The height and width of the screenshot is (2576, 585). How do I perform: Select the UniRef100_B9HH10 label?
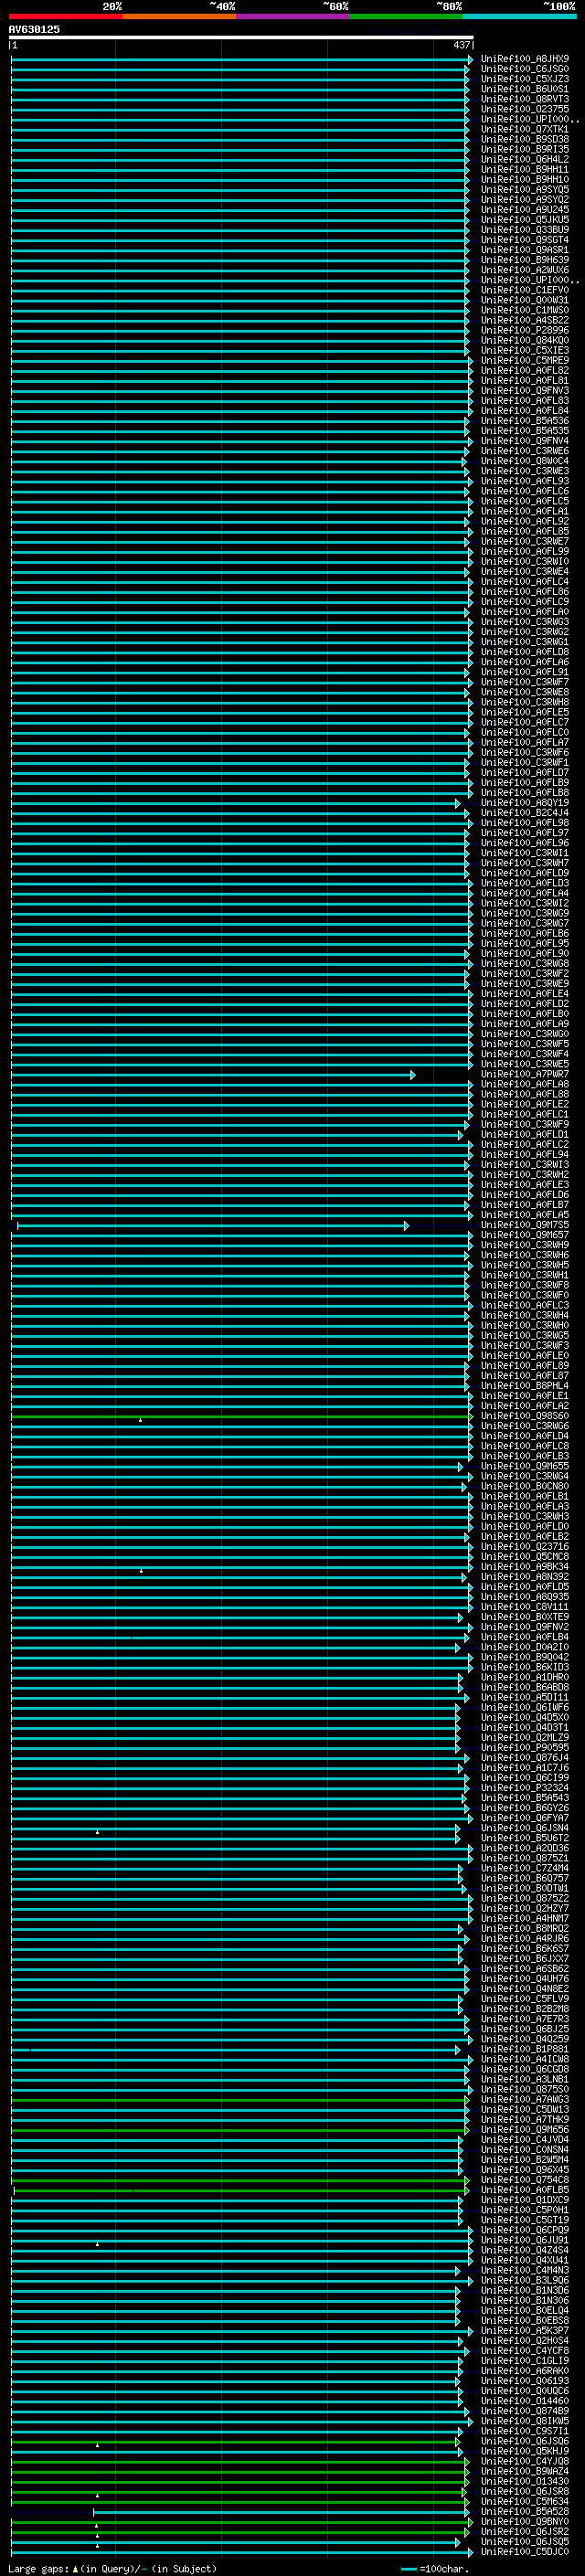[x=525, y=179]
